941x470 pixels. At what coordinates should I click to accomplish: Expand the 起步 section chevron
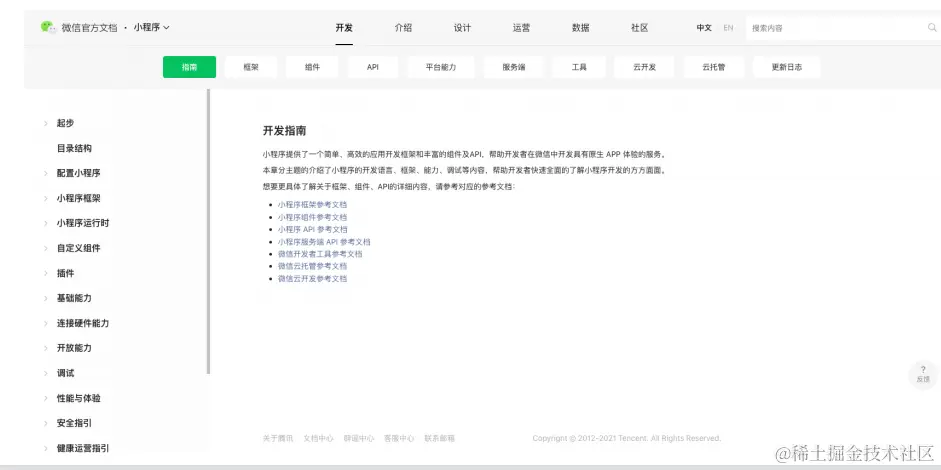coord(46,123)
